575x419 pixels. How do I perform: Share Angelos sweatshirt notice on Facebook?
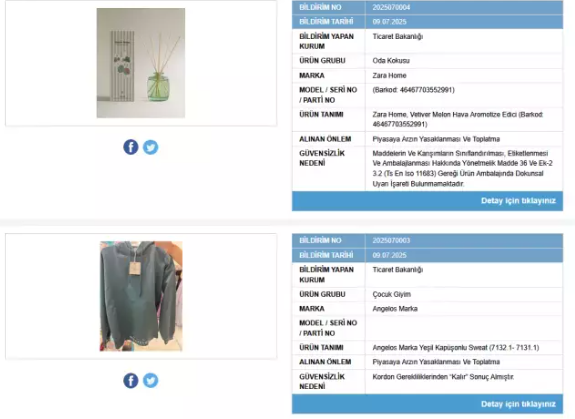(131, 381)
